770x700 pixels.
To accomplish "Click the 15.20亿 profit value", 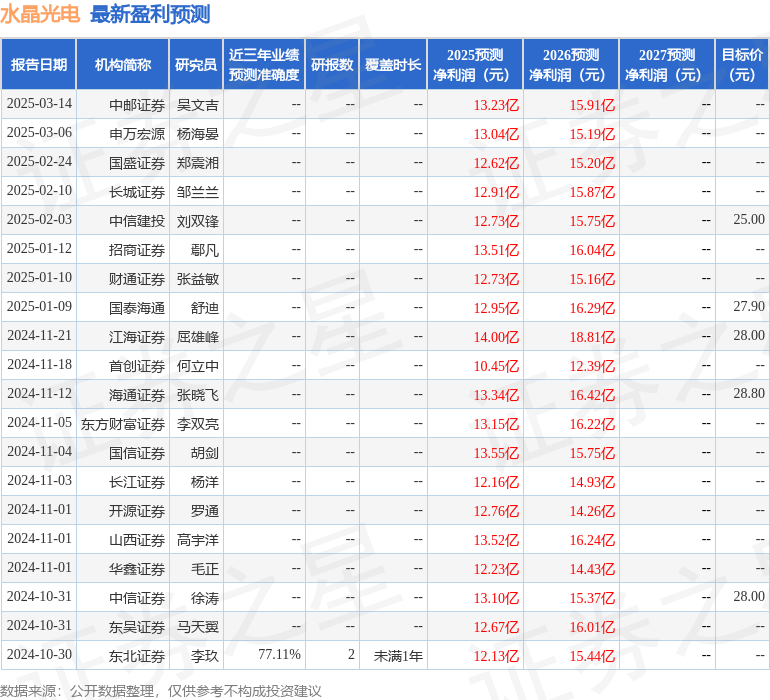I will pos(592,163).
